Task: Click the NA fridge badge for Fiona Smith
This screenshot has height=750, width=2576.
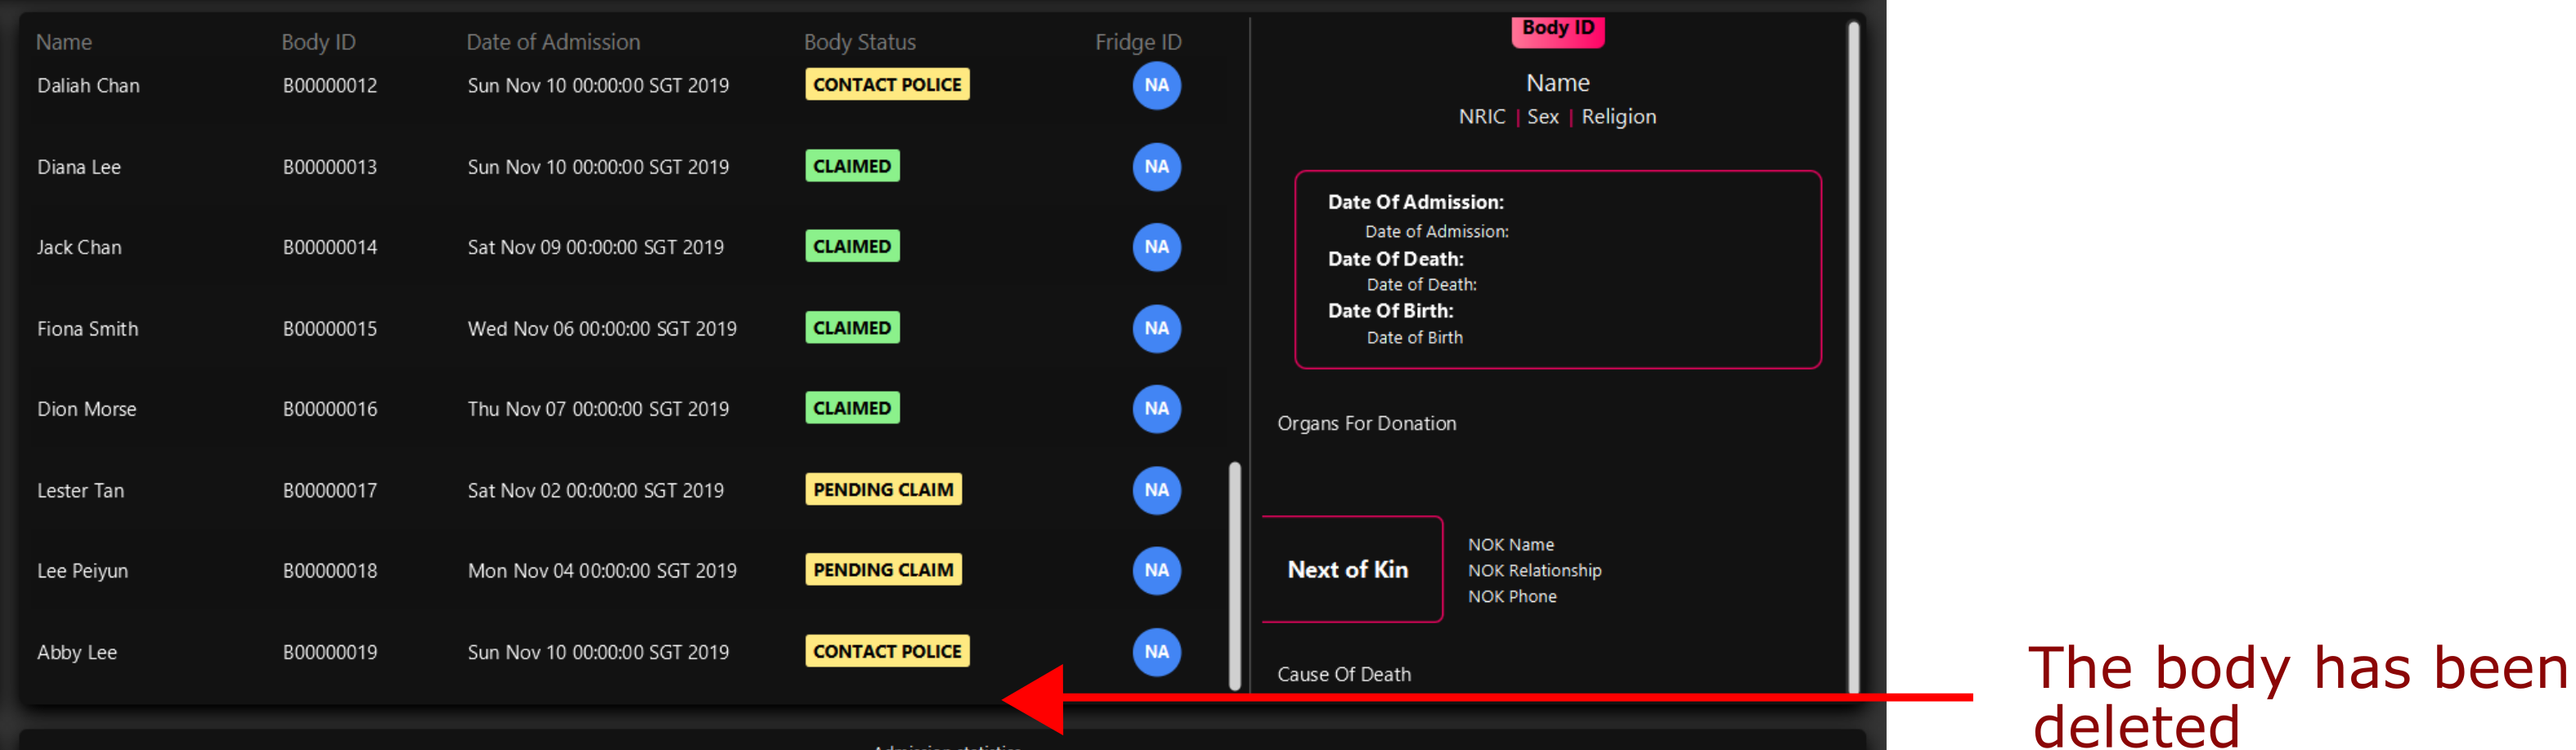Action: click(1156, 329)
